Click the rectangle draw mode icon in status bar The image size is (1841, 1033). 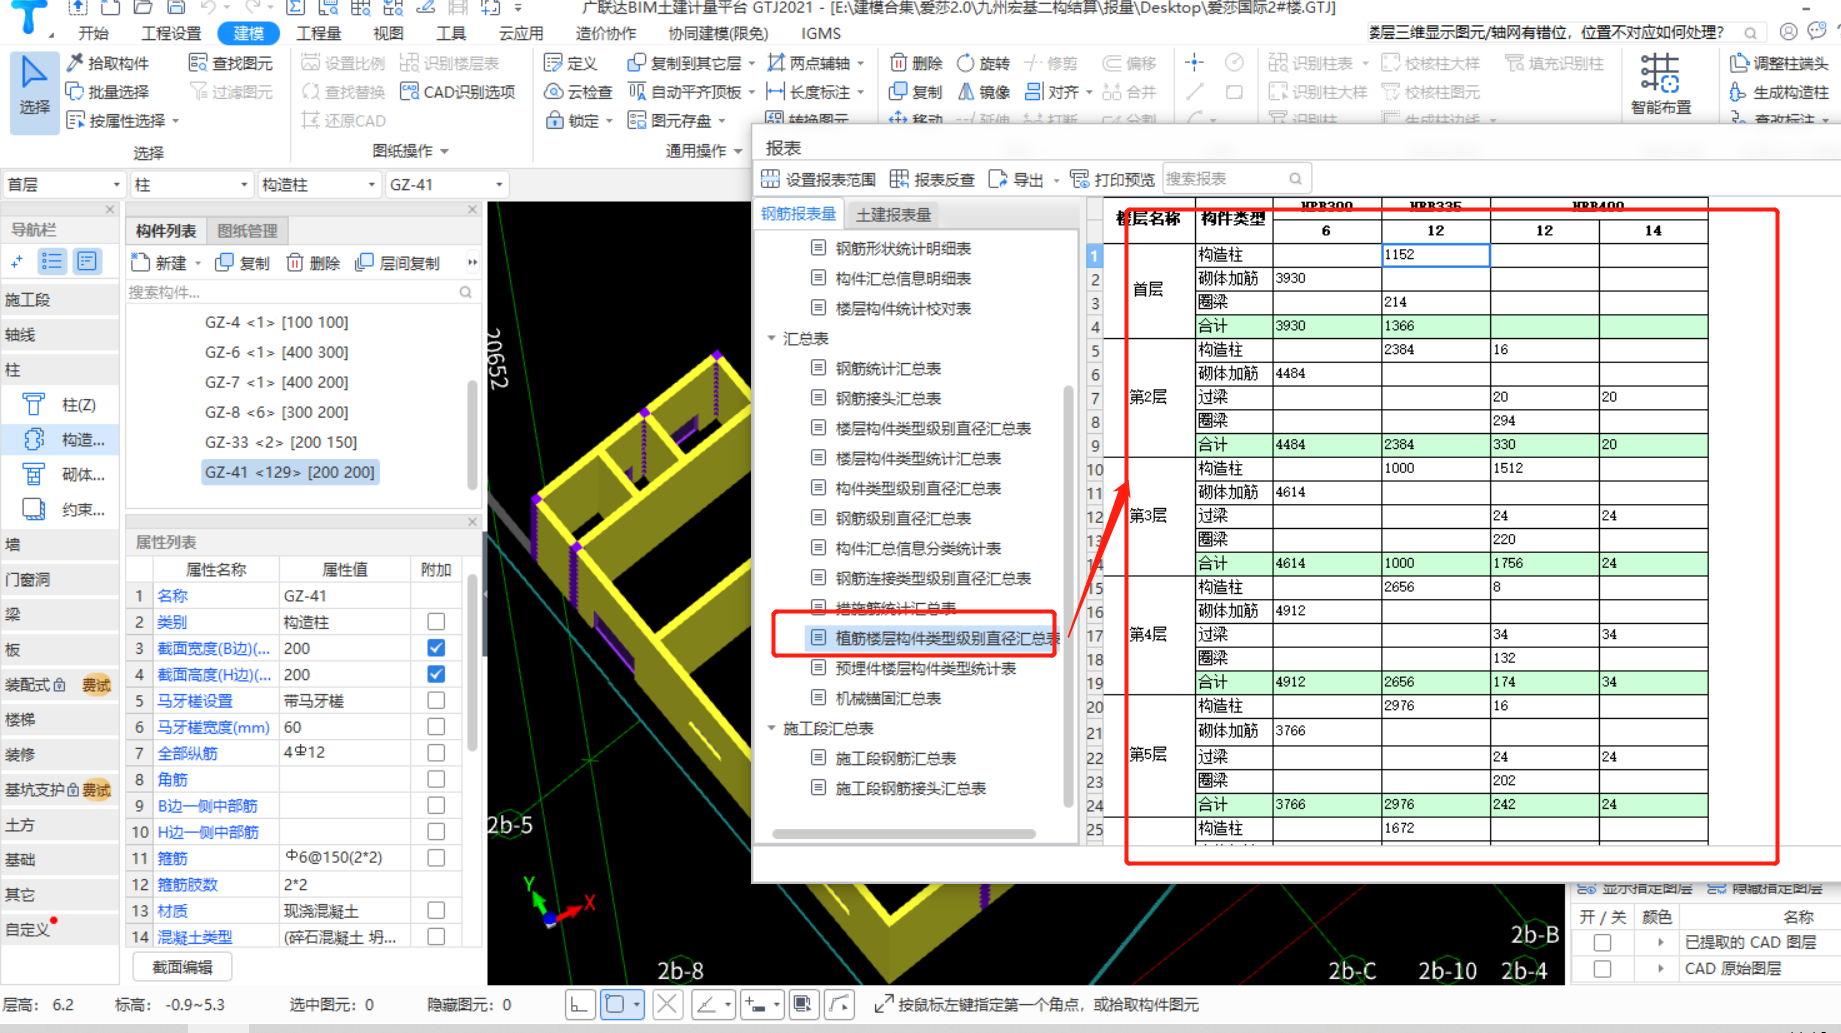[616, 1005]
